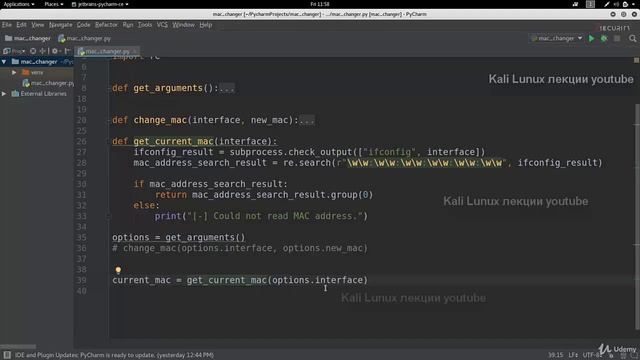Open the Run menu
The width and height of the screenshot is (640, 360).
click(x=128, y=25)
